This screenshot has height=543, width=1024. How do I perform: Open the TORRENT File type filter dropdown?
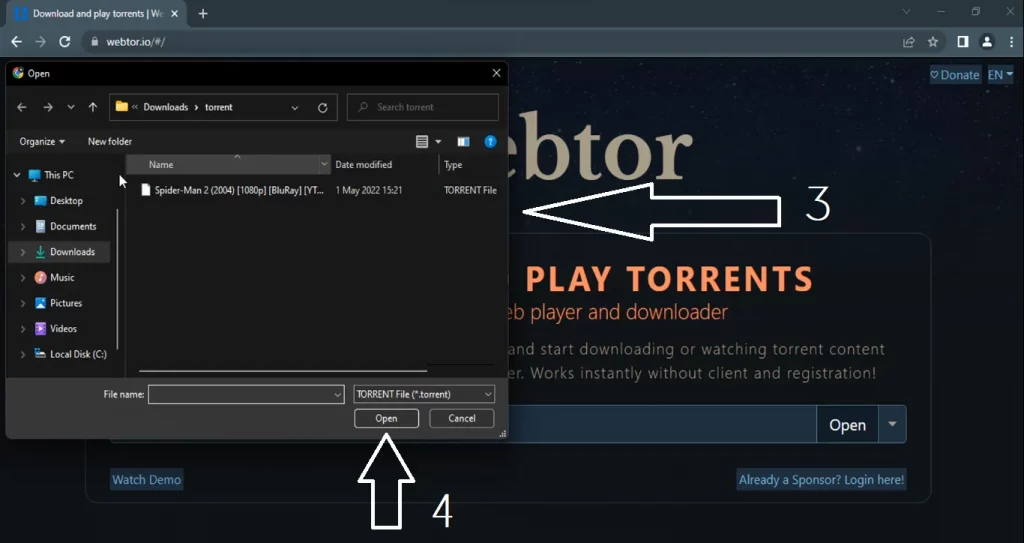click(x=424, y=394)
